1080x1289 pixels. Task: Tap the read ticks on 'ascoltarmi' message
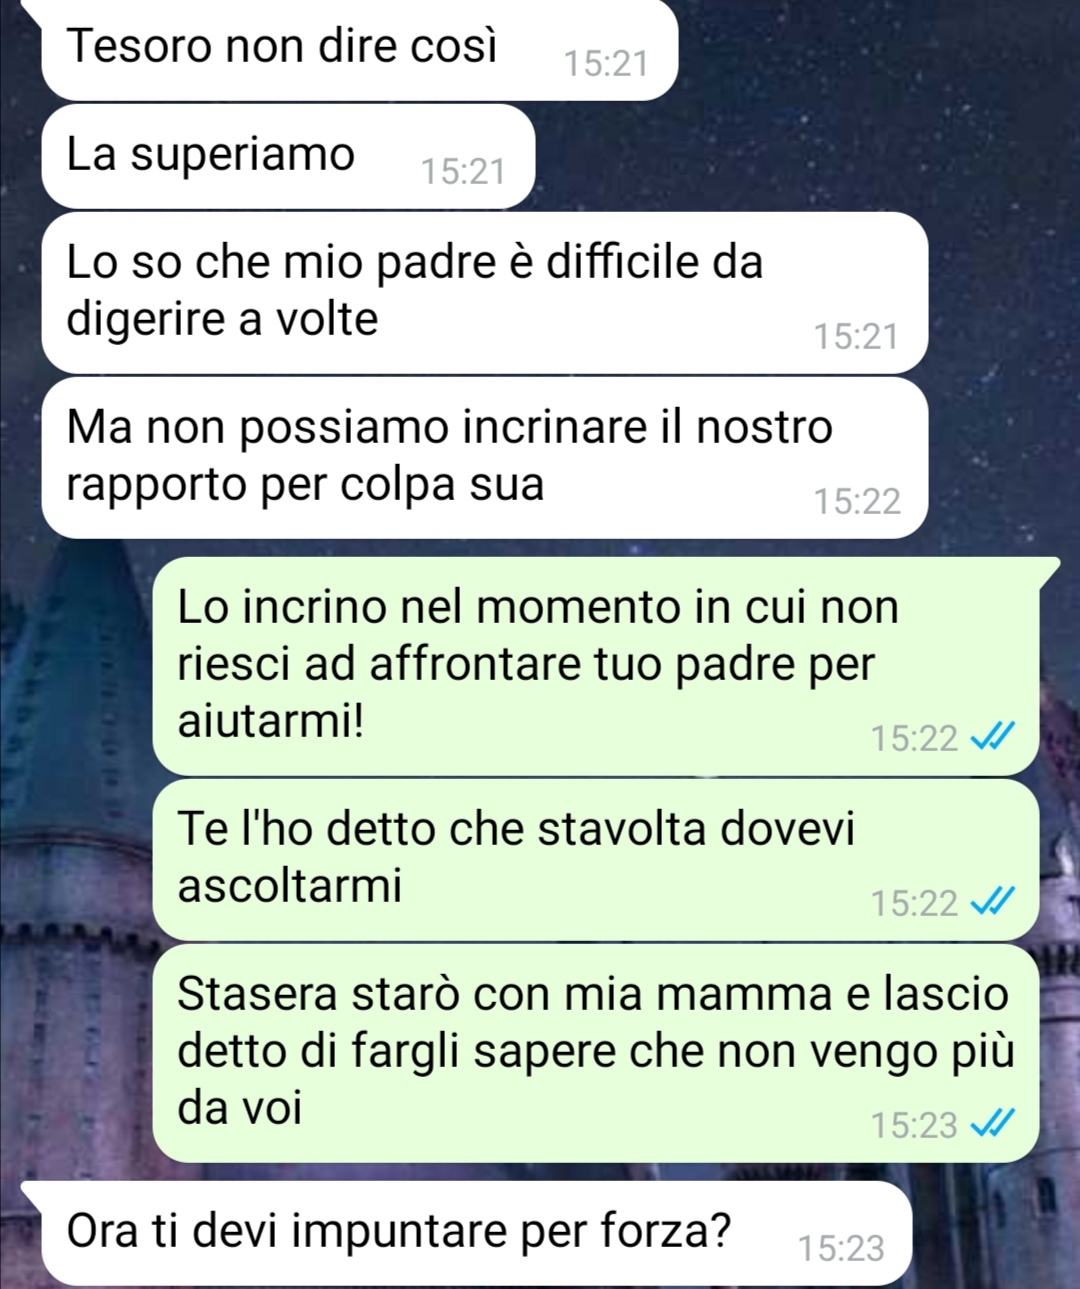coord(993,902)
